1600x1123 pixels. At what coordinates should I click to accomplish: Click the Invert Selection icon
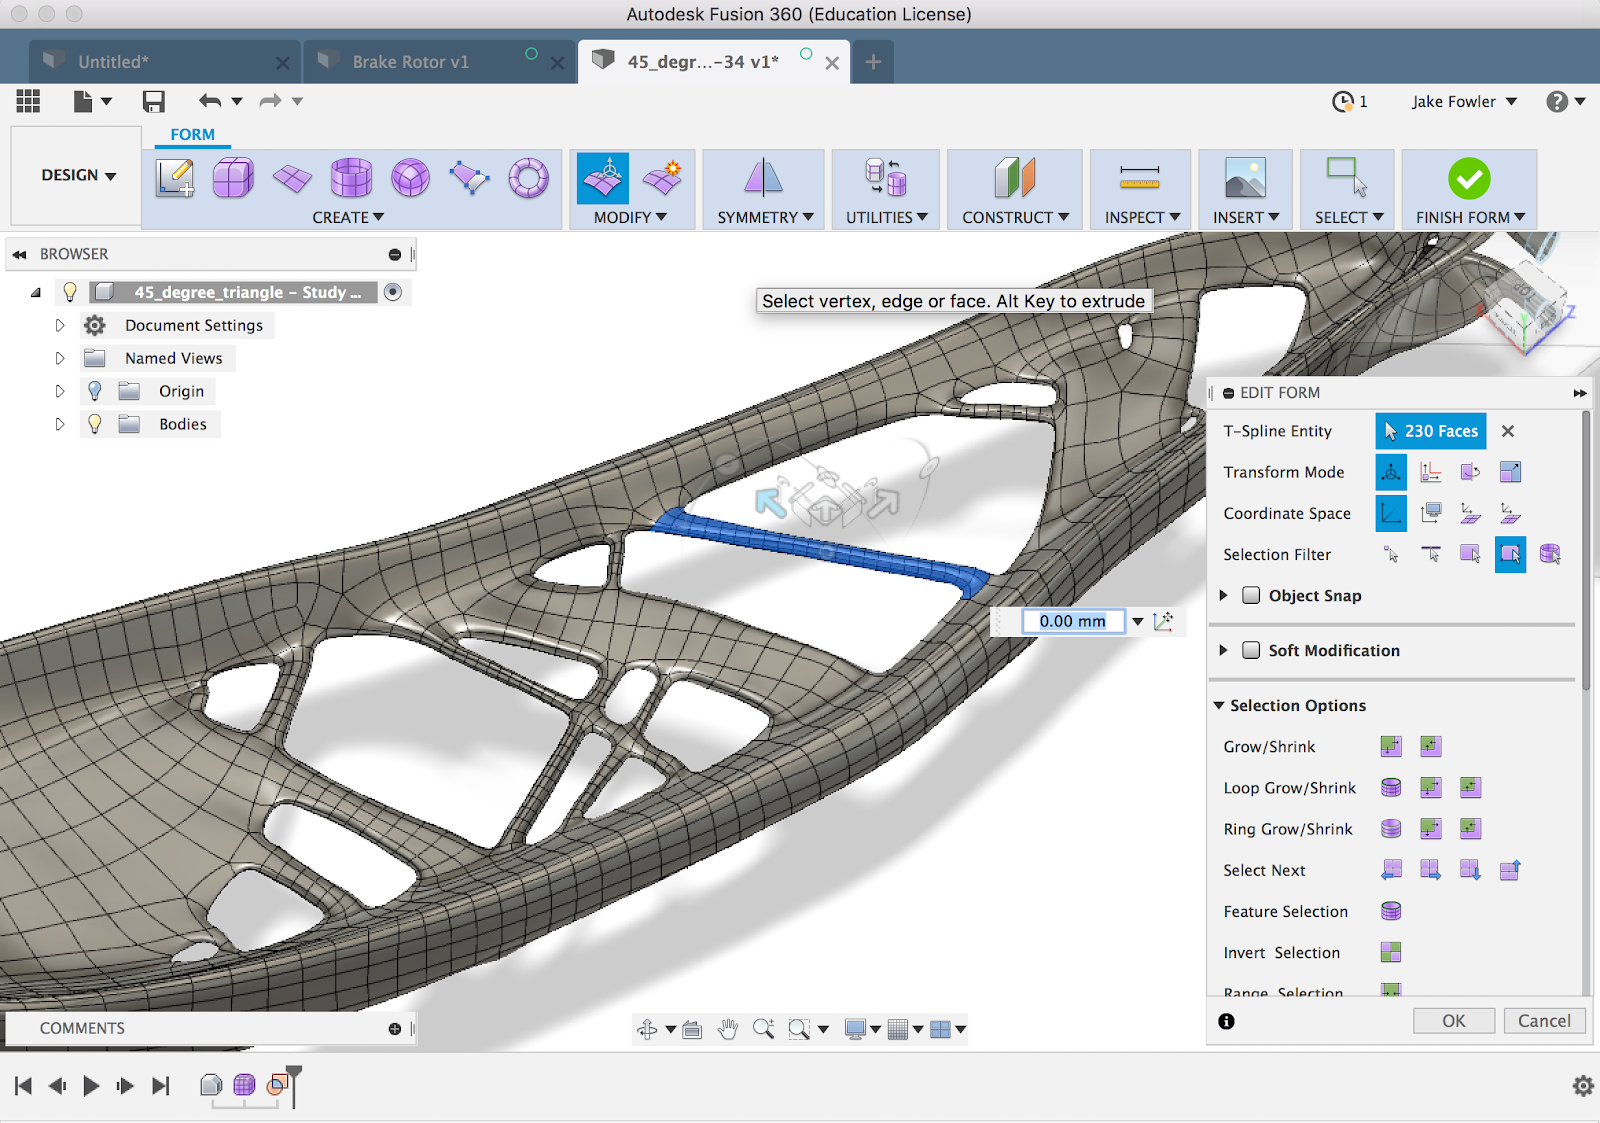(x=1390, y=952)
